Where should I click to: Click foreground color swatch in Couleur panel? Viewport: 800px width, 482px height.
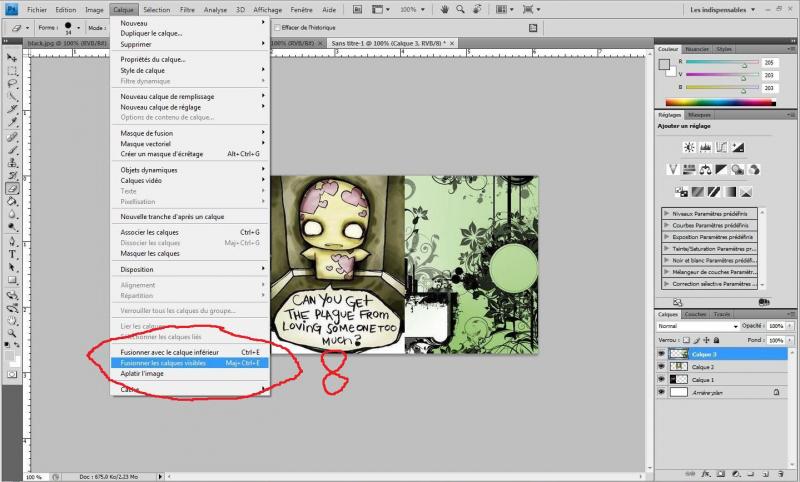click(664, 64)
